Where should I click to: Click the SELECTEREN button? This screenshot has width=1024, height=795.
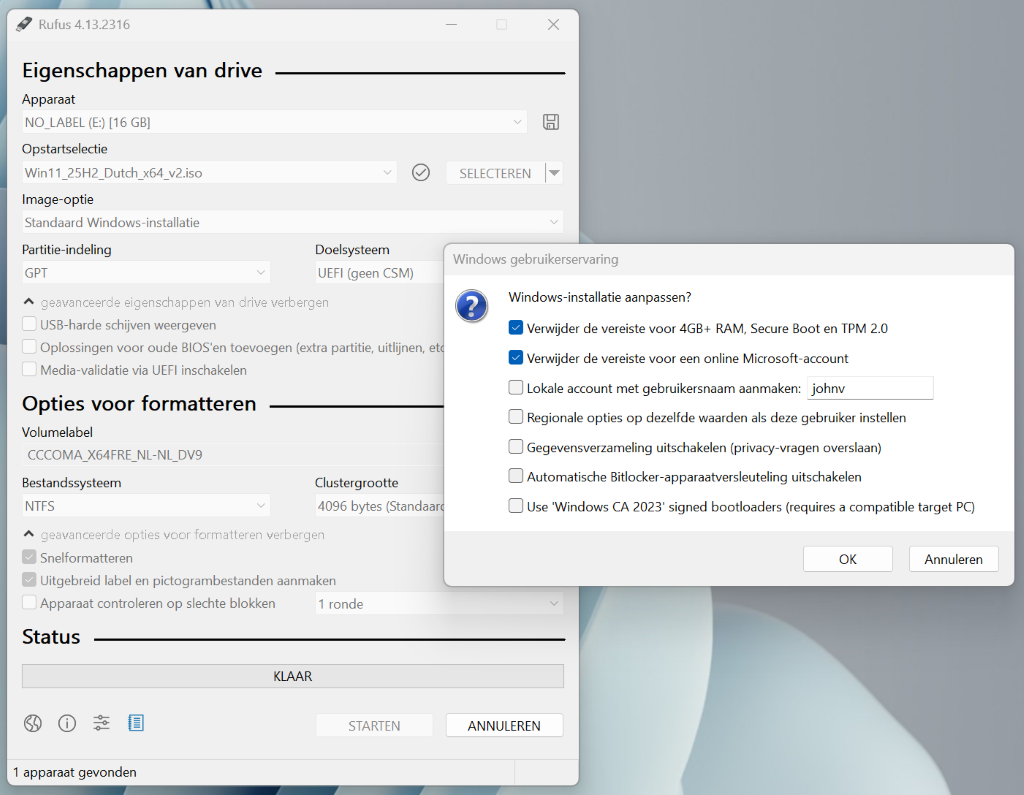pyautogui.click(x=495, y=173)
